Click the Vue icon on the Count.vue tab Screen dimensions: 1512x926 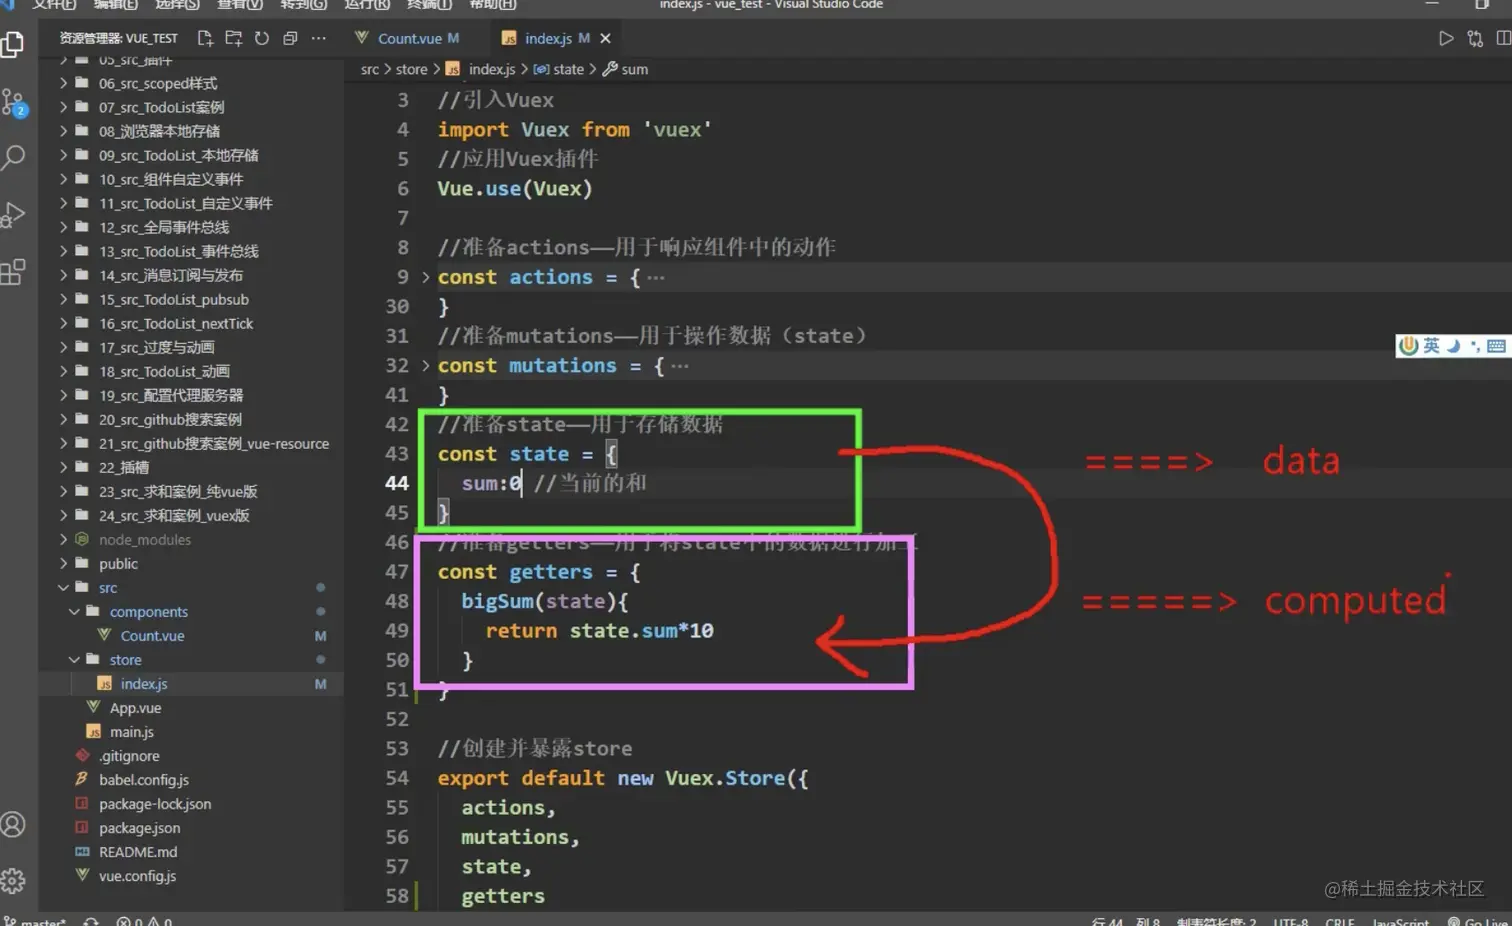pyautogui.click(x=361, y=38)
